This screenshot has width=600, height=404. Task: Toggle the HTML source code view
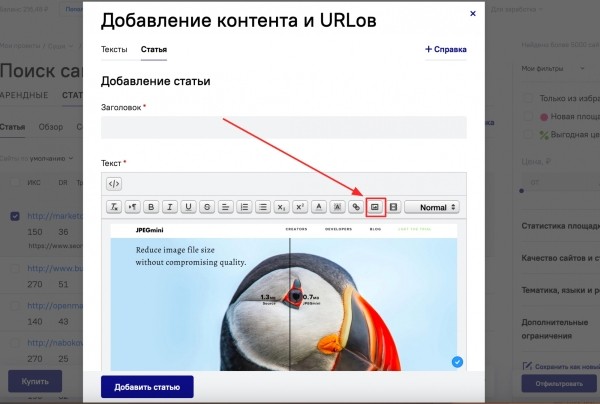pyautogui.click(x=114, y=183)
